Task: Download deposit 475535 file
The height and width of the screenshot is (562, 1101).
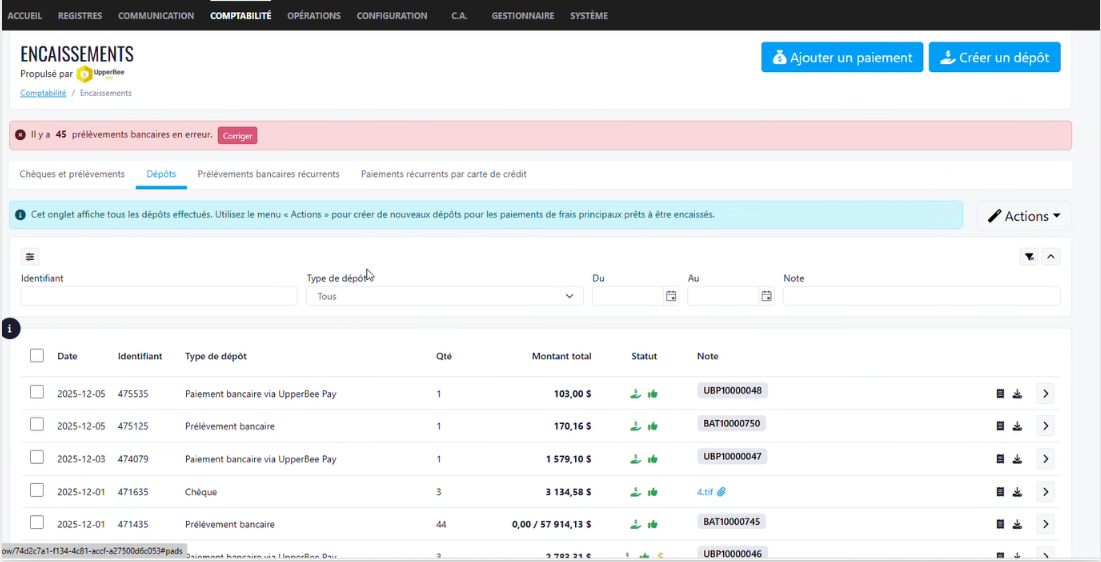Action: [1017, 394]
